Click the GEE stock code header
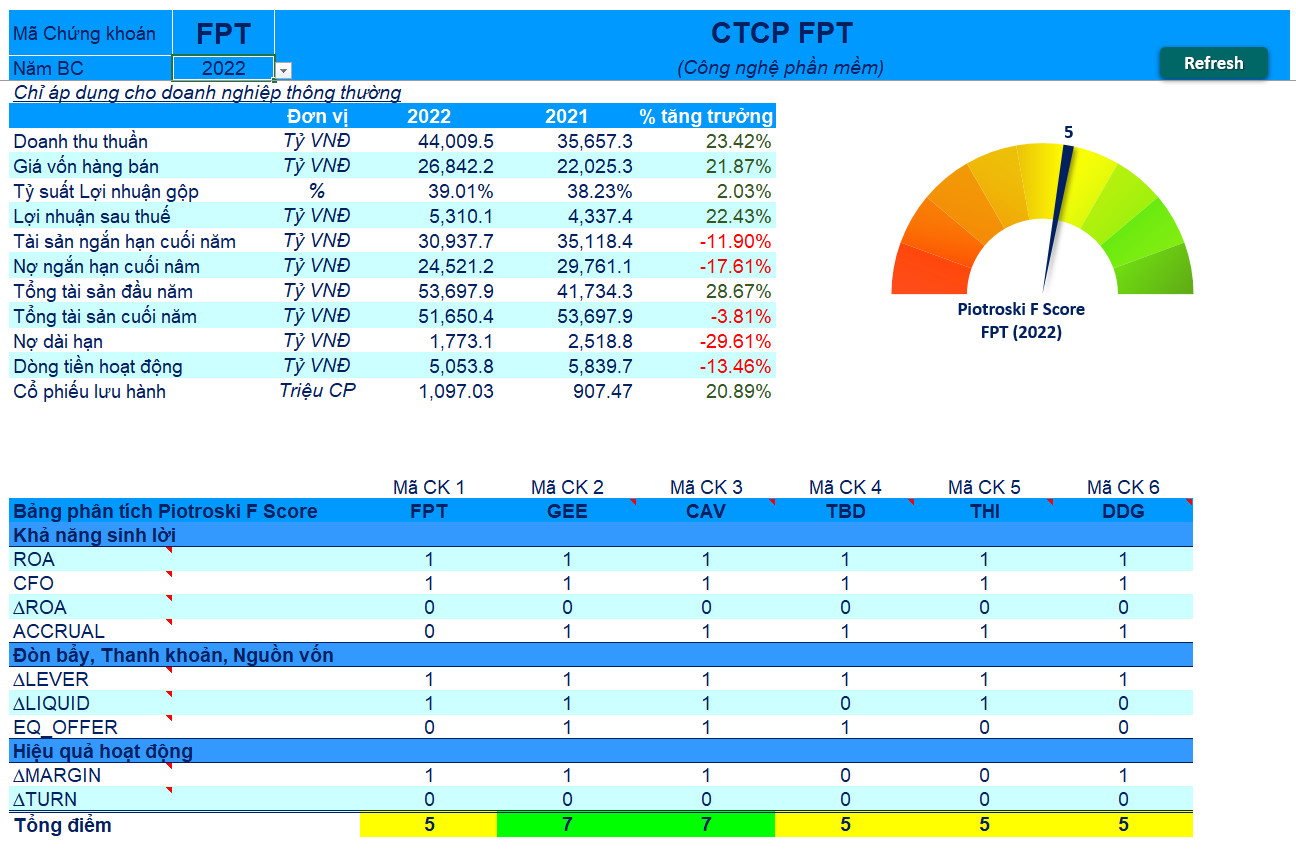The image size is (1296, 852). click(568, 511)
